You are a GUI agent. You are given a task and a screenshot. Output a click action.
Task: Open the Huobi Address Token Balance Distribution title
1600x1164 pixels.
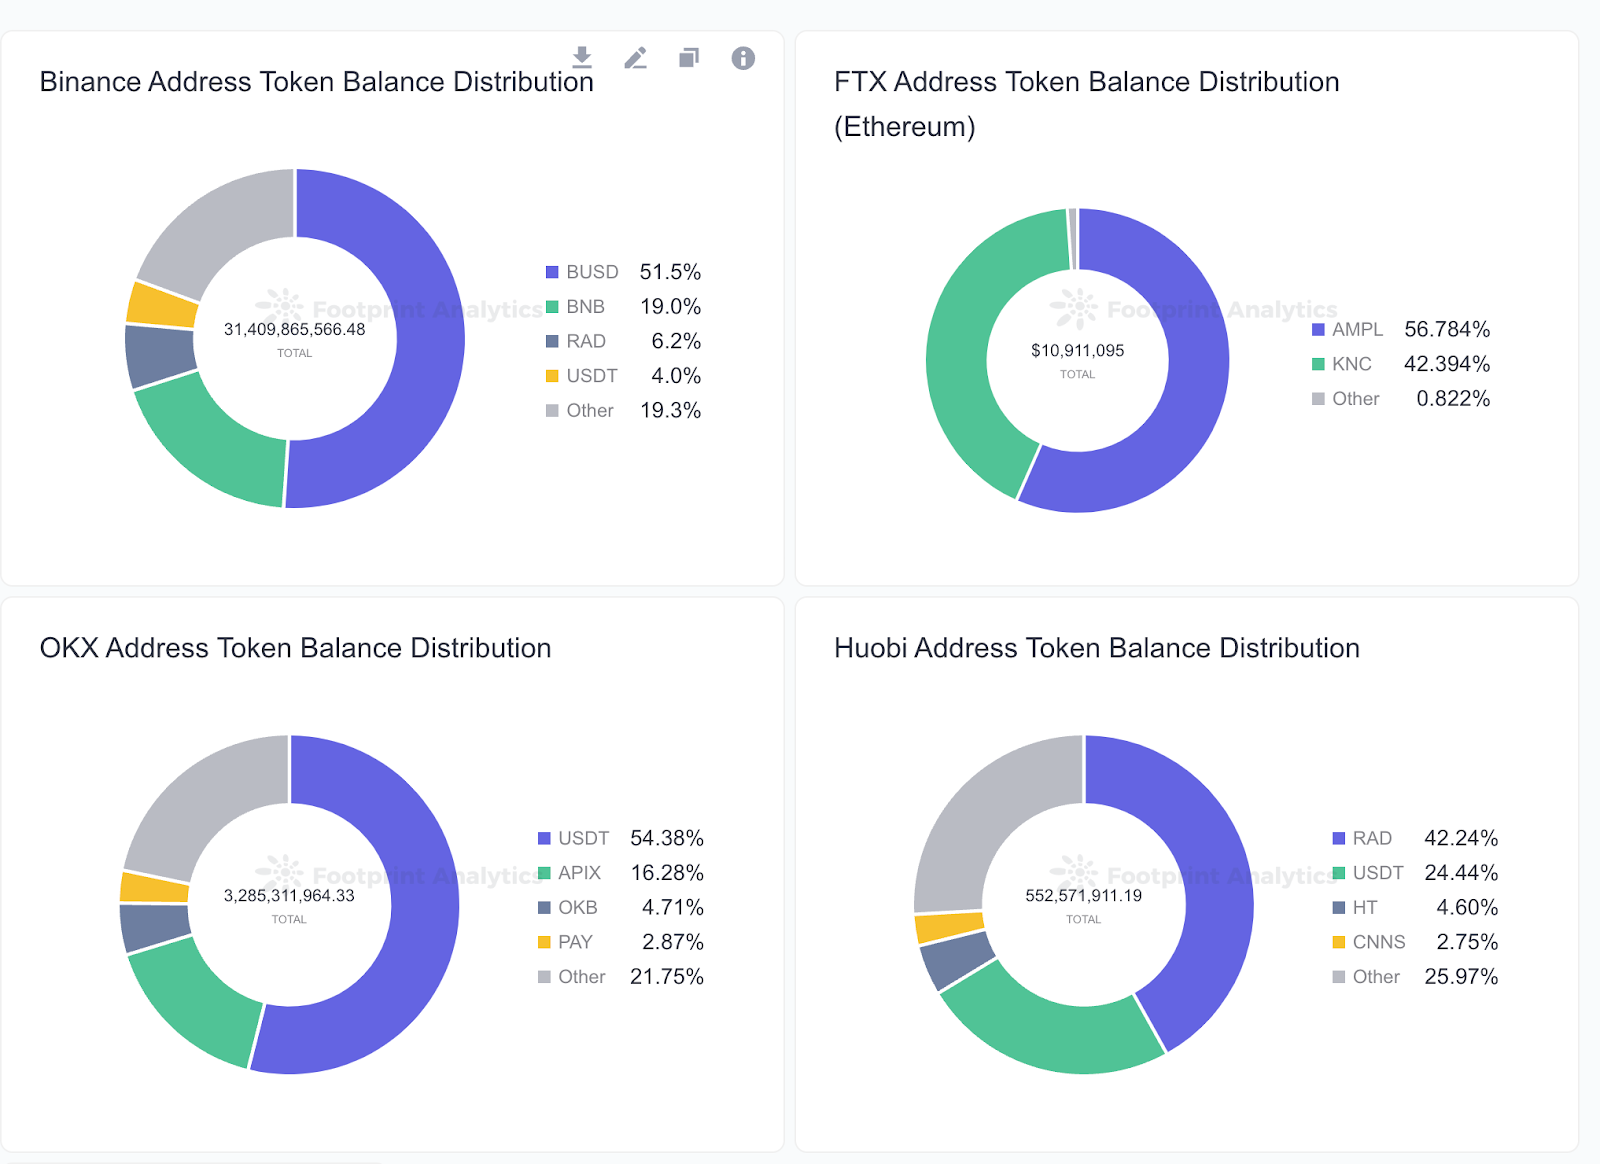coord(1096,648)
